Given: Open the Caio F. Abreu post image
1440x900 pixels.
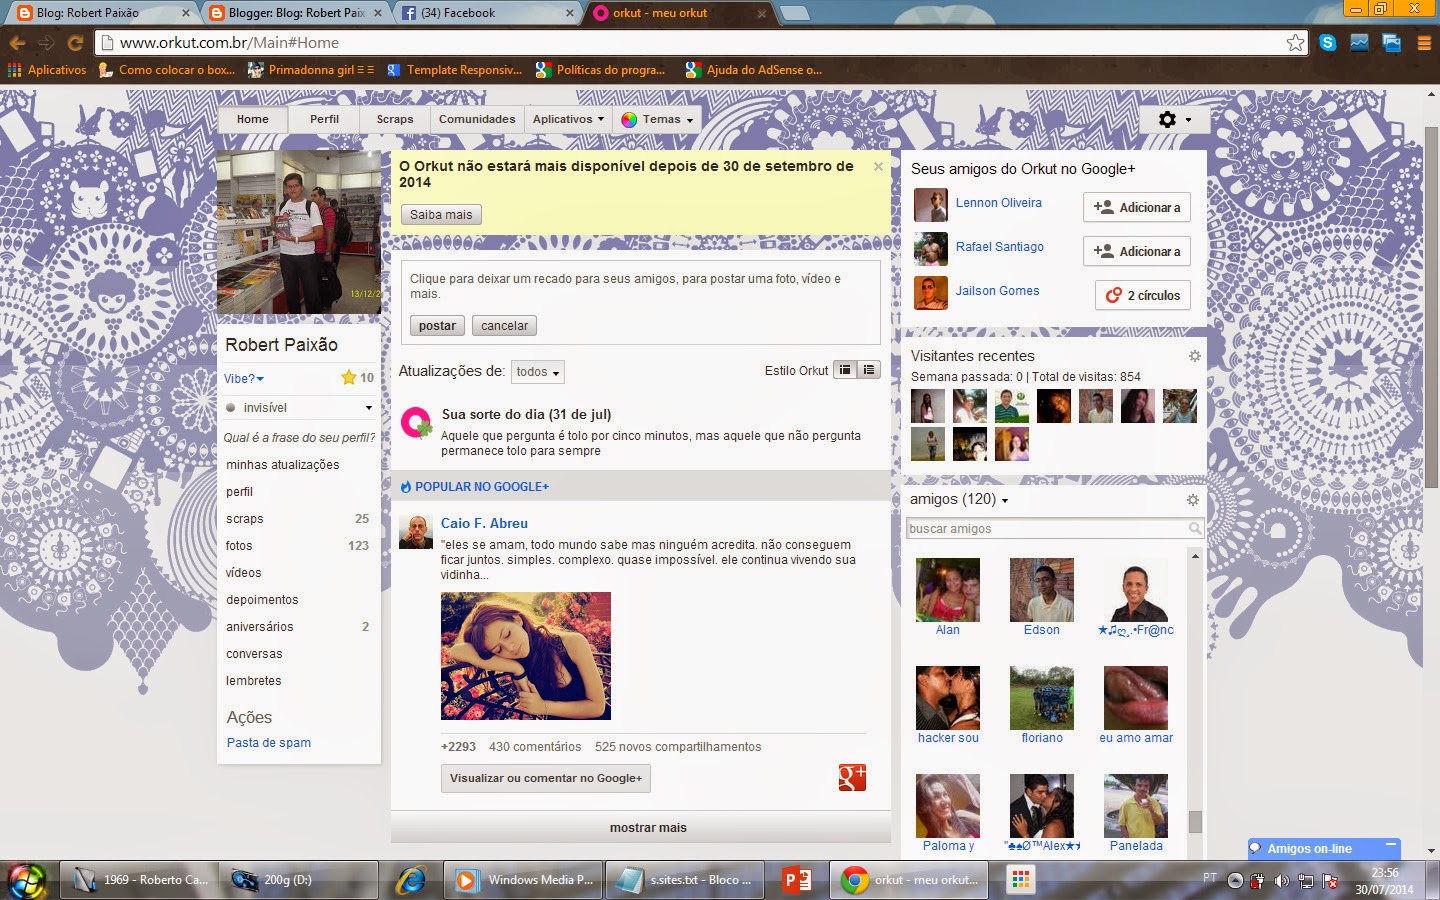Looking at the screenshot, I should click(526, 656).
